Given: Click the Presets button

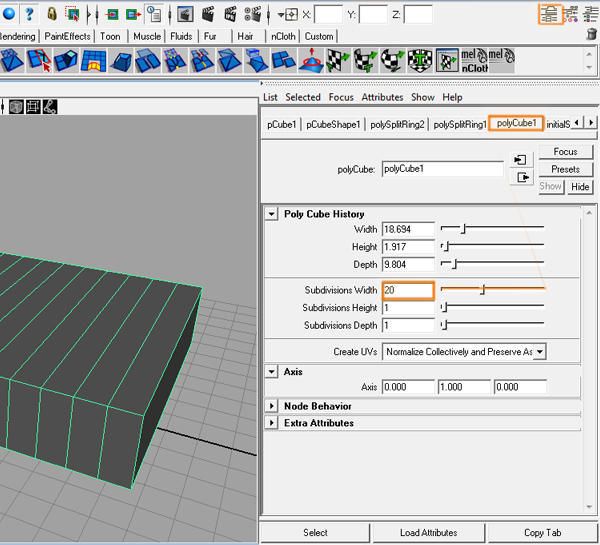Looking at the screenshot, I should 565,169.
